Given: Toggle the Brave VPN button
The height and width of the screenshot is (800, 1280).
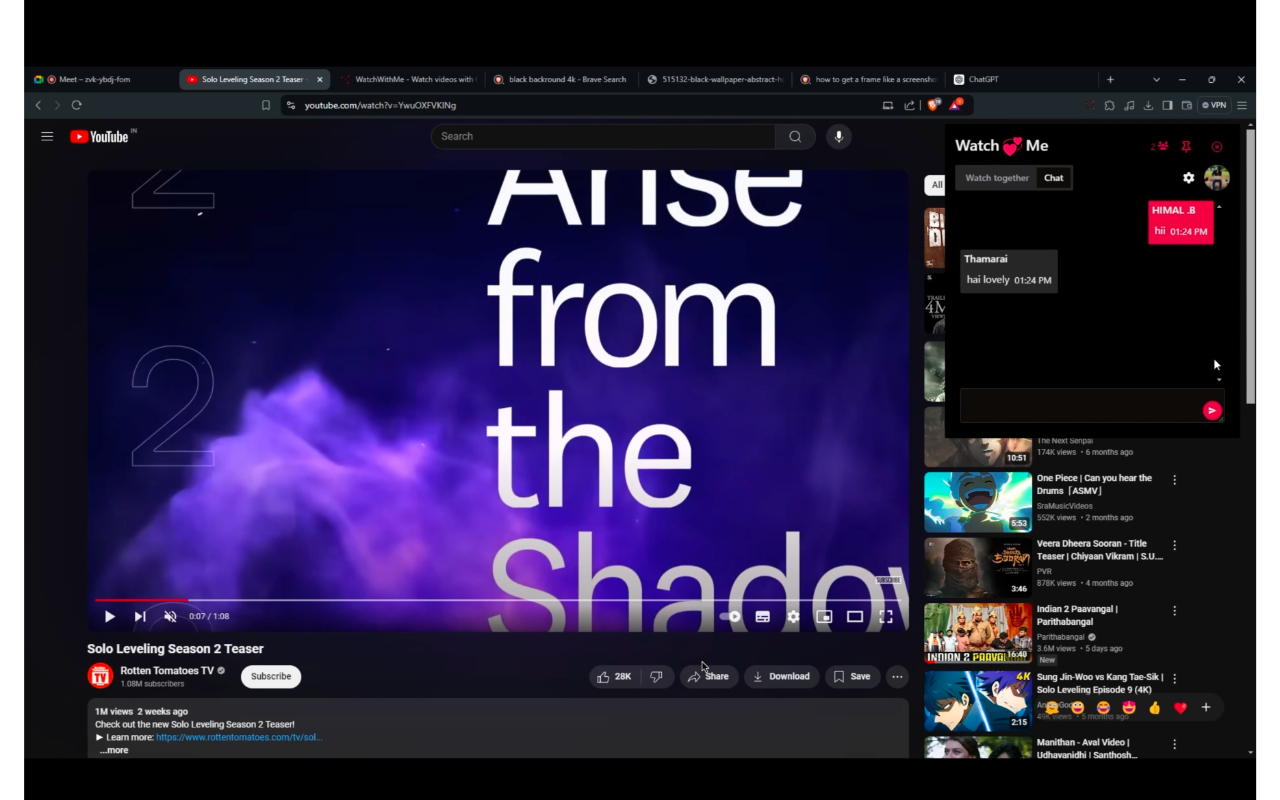Looking at the screenshot, I should tap(1215, 105).
